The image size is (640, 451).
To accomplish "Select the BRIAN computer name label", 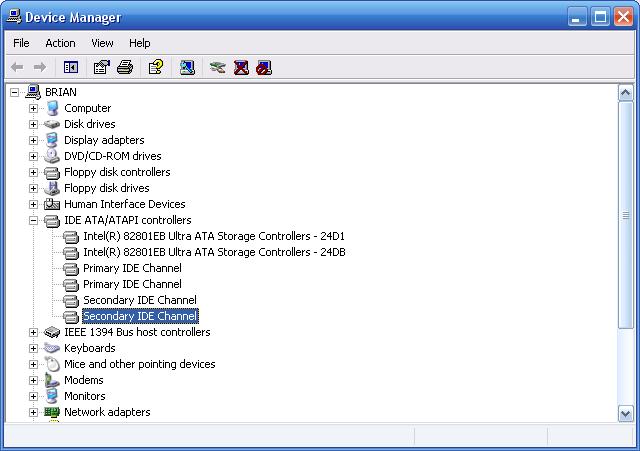I will click(x=61, y=92).
